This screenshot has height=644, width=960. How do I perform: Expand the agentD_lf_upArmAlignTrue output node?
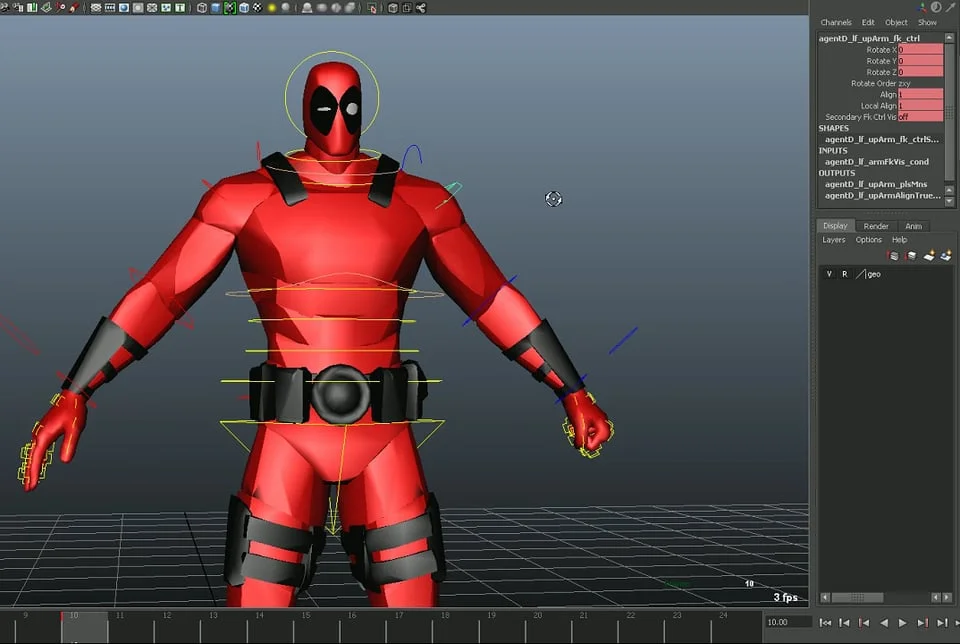[882, 195]
